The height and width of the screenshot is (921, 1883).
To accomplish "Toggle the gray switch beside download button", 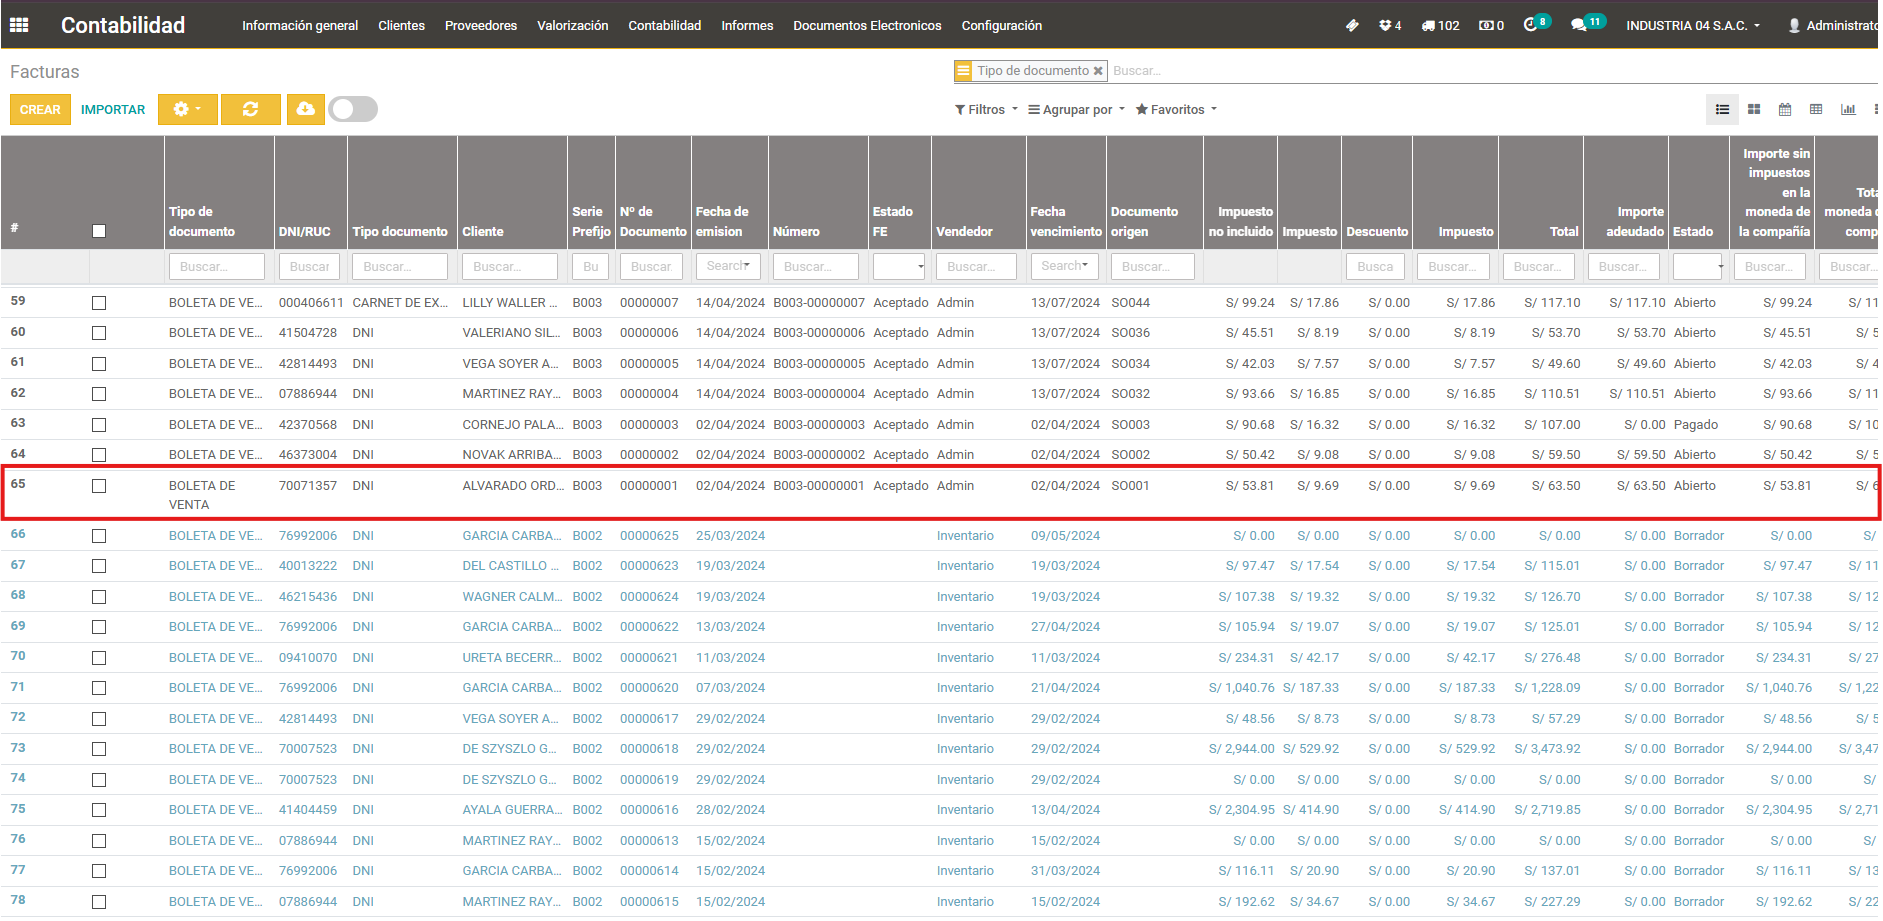I will [x=353, y=109].
